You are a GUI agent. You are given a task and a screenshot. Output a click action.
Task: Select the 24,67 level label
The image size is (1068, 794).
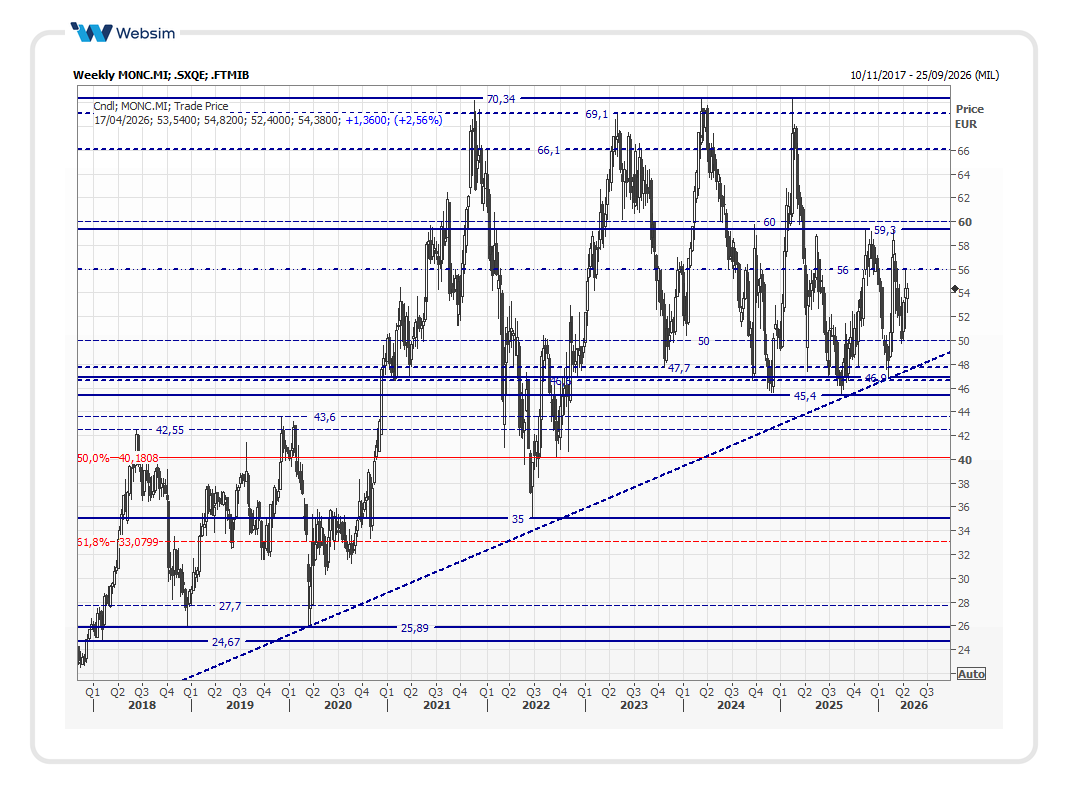pos(226,642)
